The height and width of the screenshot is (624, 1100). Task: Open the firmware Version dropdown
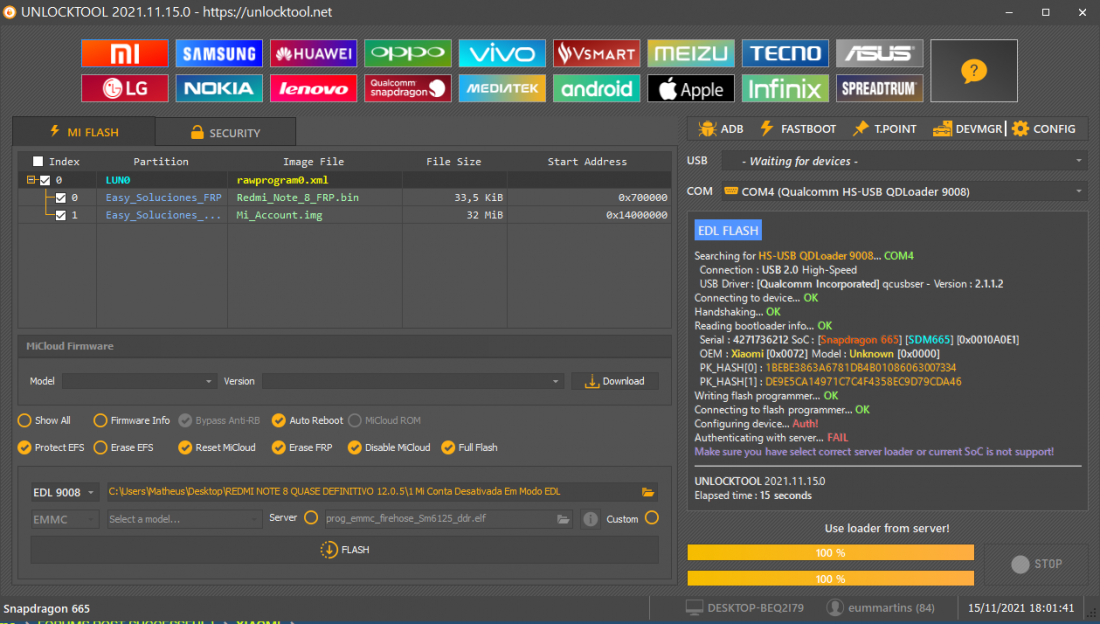[x=412, y=381]
